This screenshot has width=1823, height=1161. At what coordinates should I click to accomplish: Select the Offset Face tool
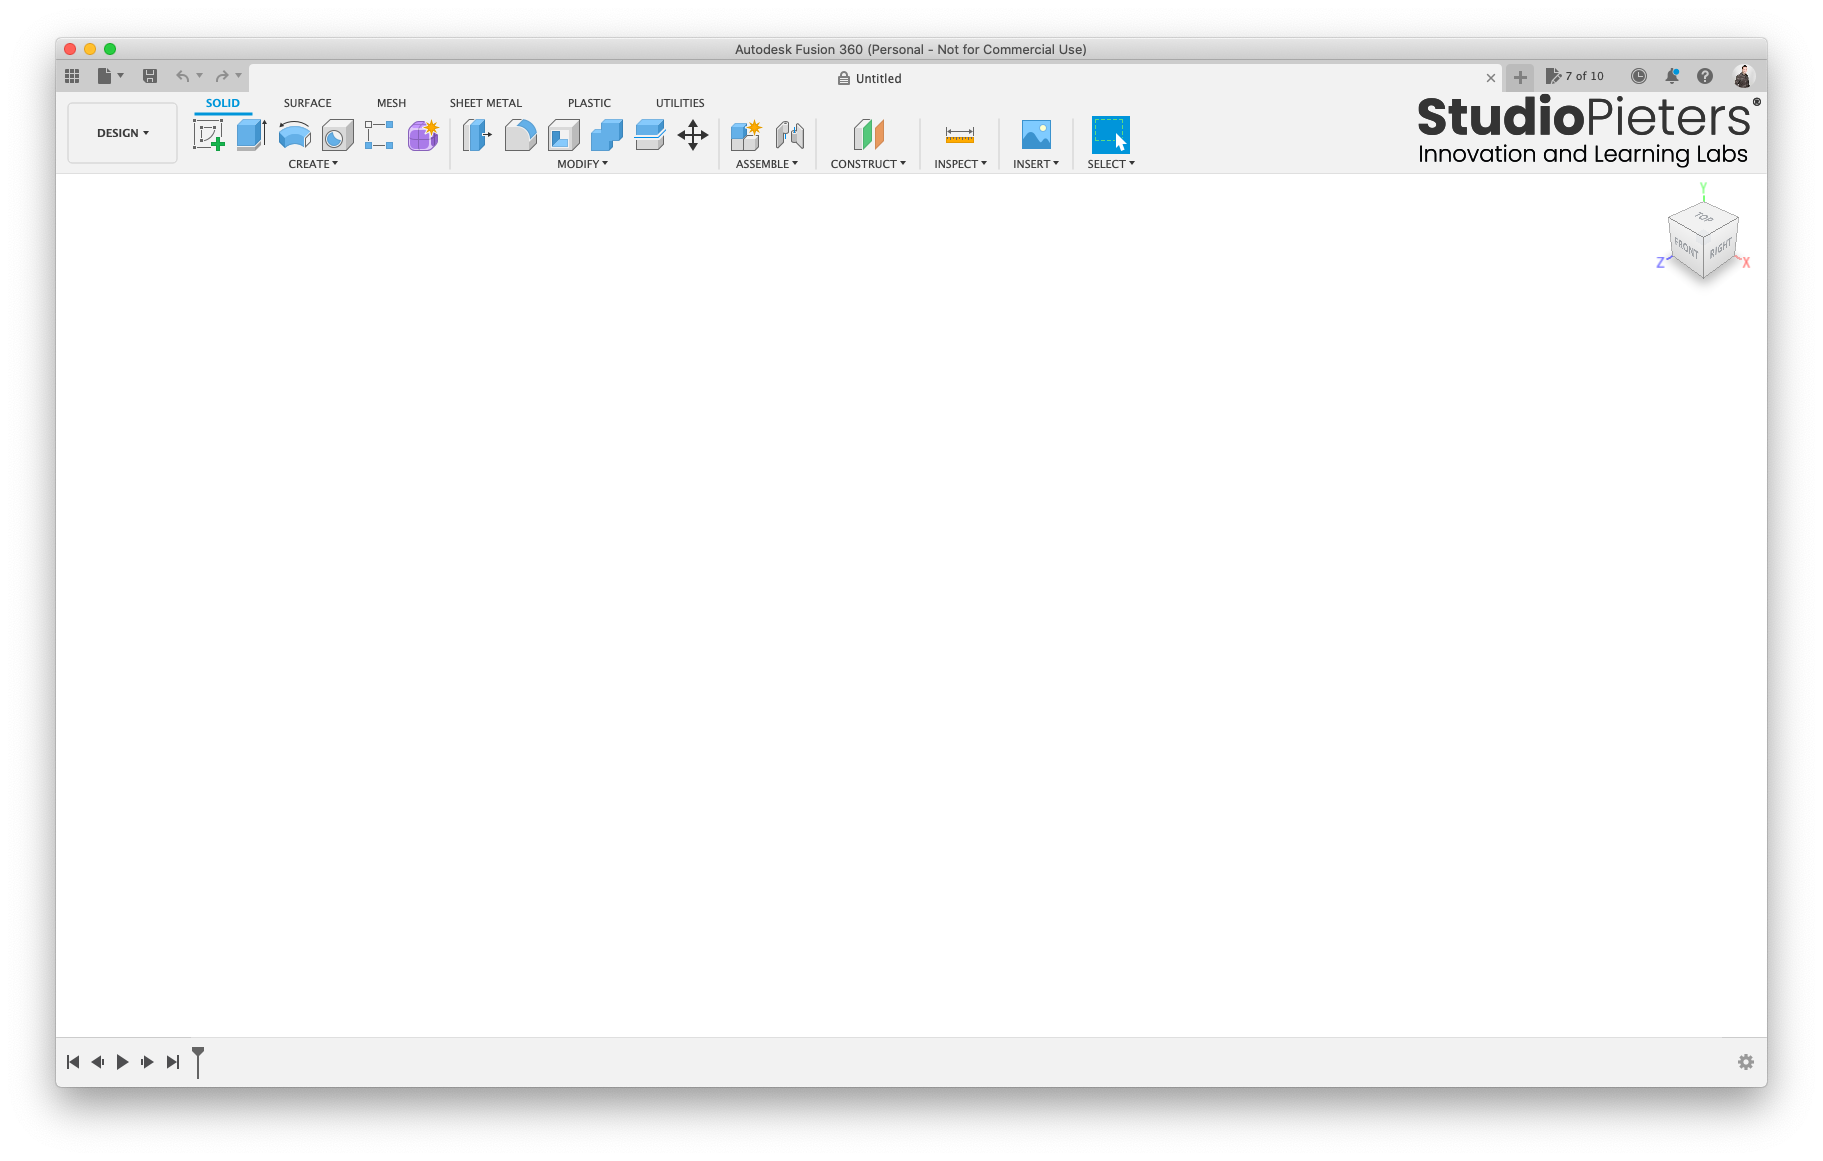[x=649, y=135]
